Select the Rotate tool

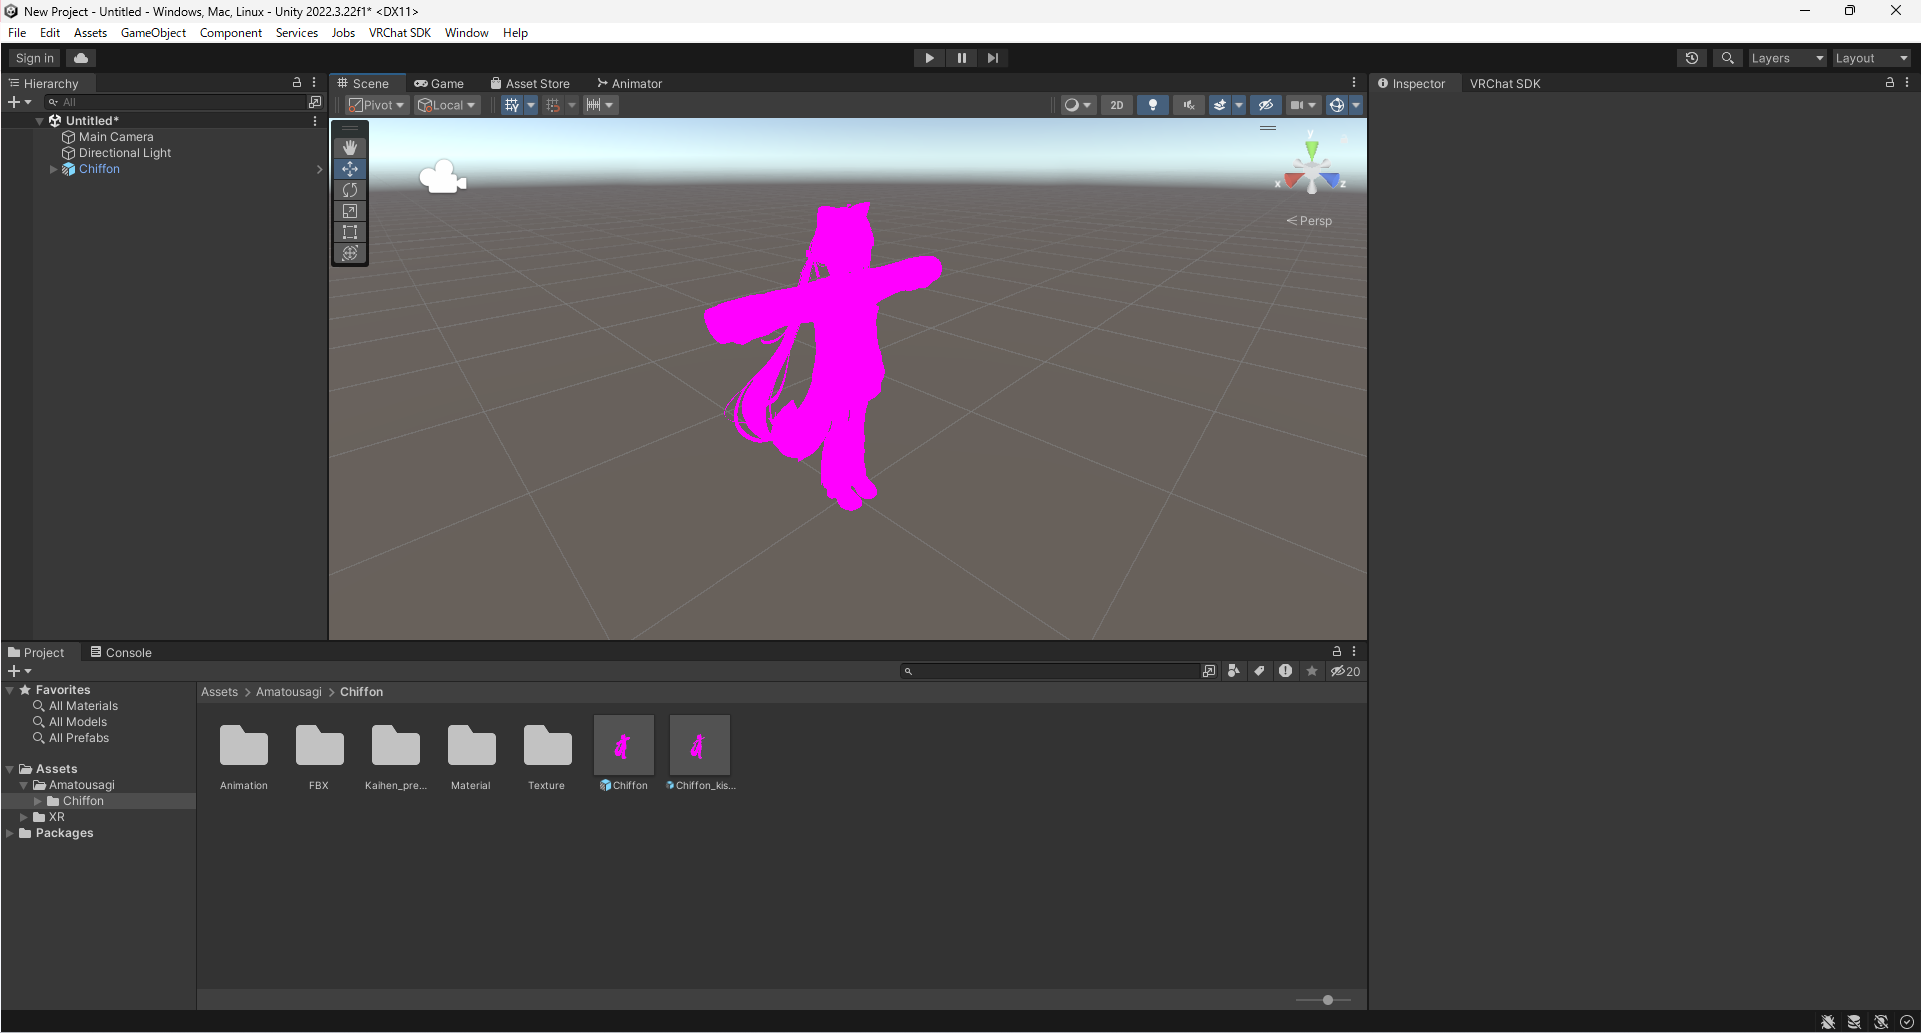349,190
